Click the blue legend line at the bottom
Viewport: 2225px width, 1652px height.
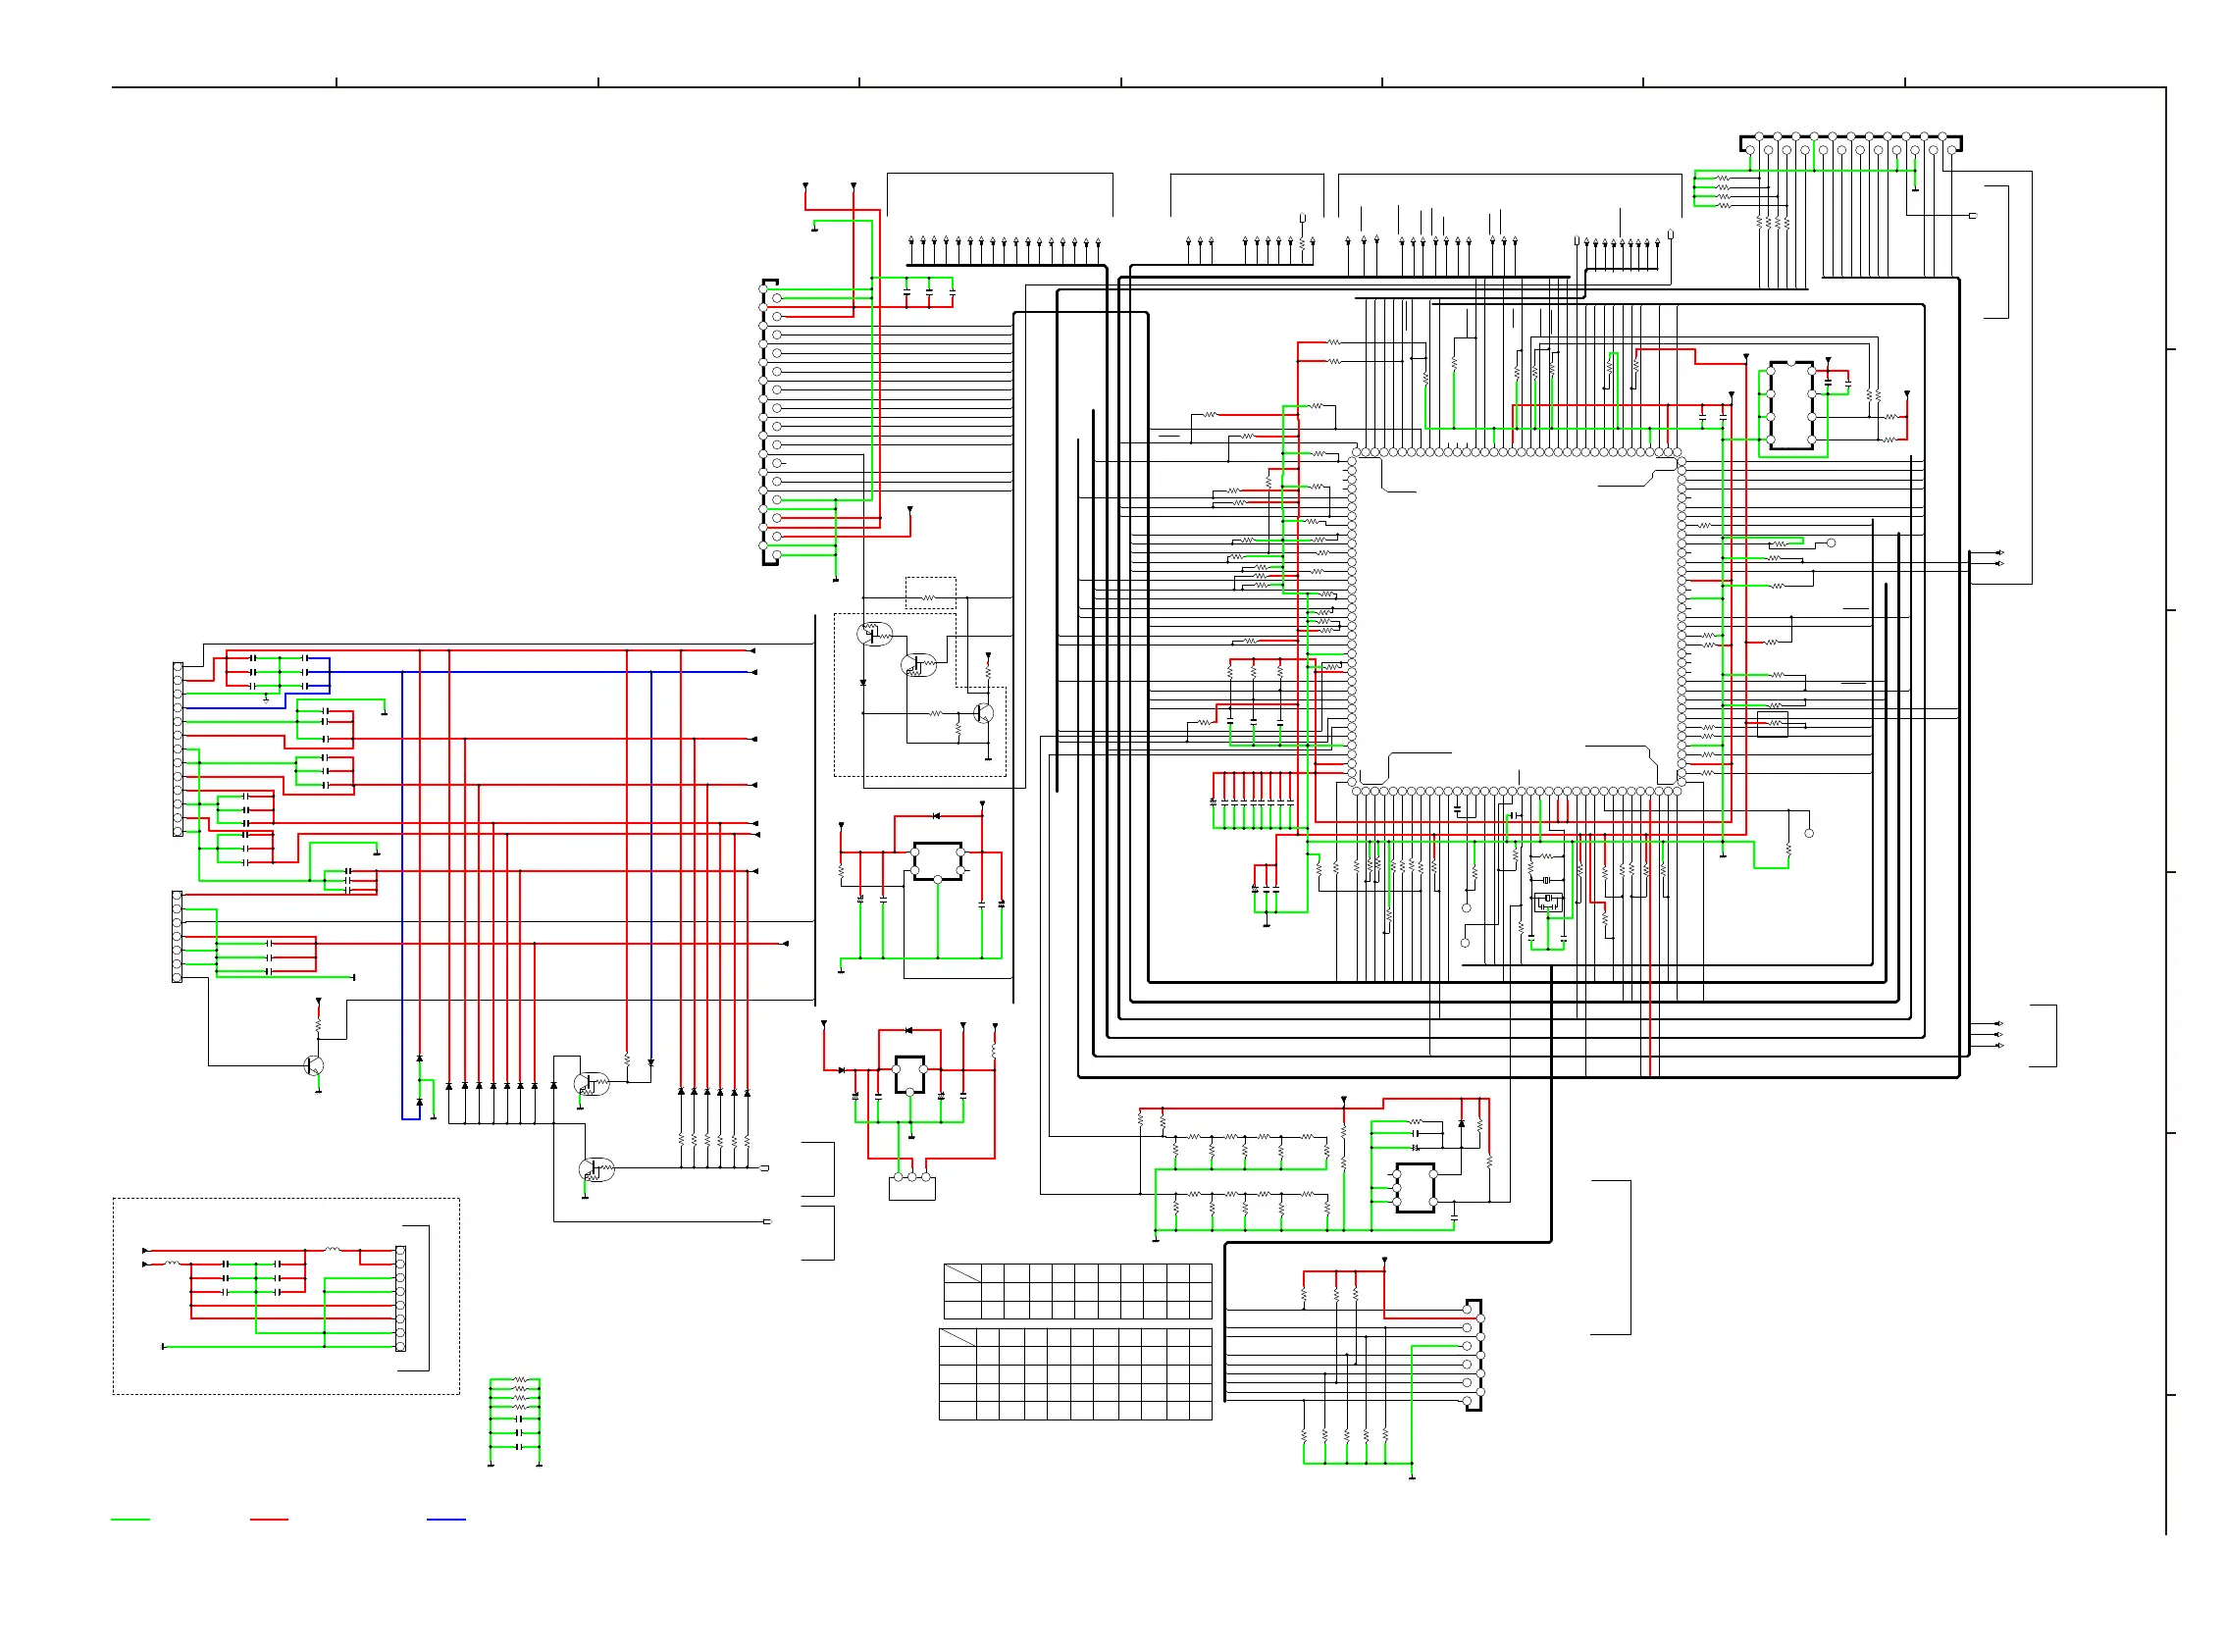pos(446,1521)
